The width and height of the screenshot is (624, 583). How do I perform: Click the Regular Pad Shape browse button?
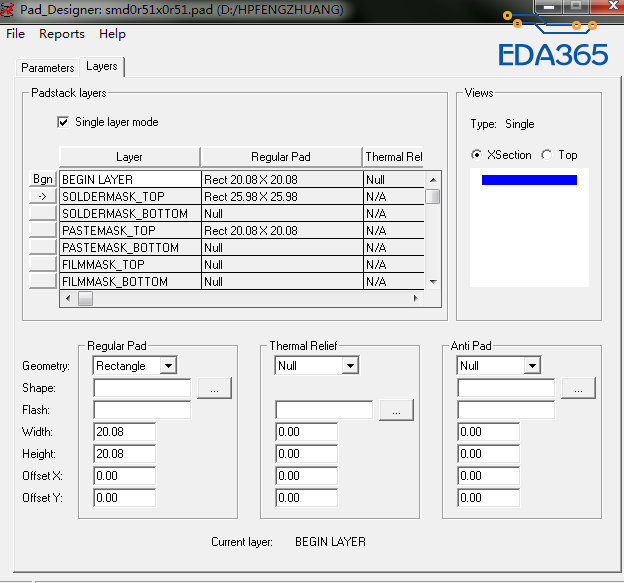(214, 388)
